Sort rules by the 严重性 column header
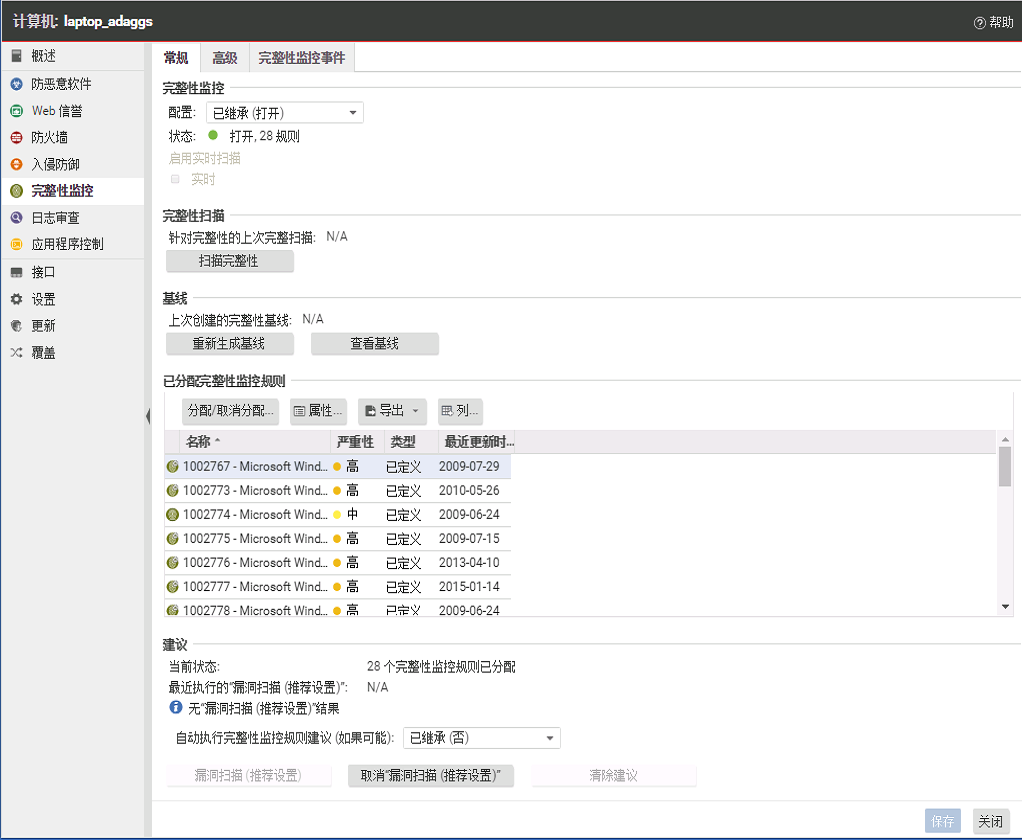The image size is (1022, 840). point(355,442)
